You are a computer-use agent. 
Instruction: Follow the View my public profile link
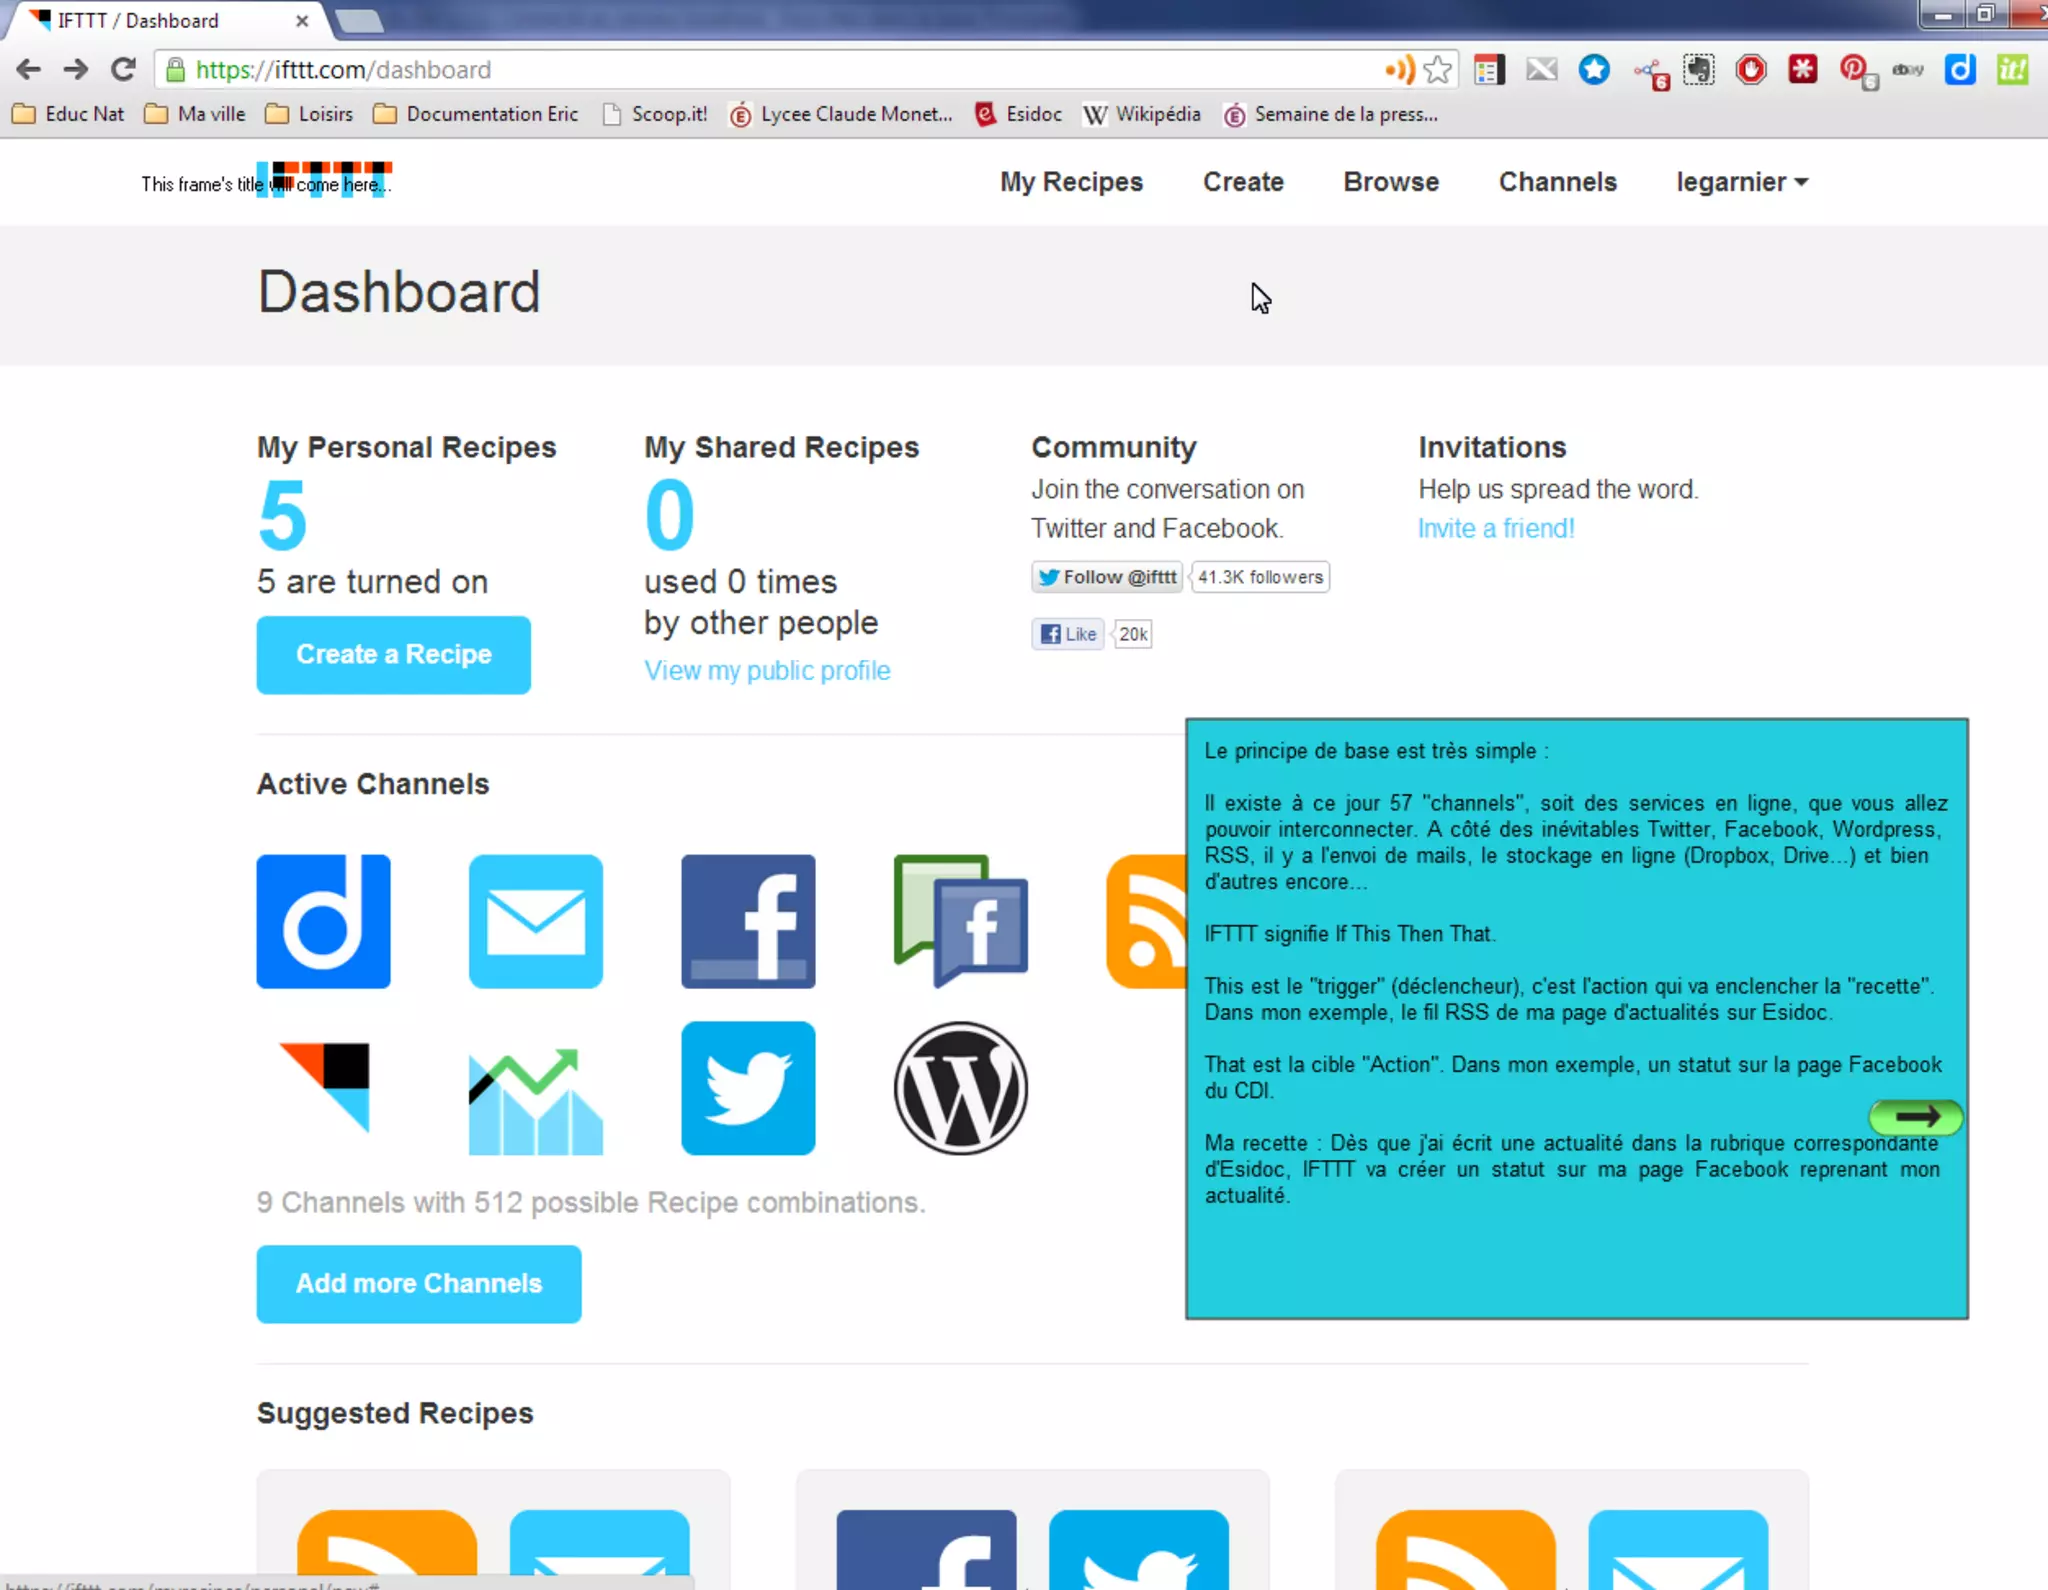coord(767,670)
